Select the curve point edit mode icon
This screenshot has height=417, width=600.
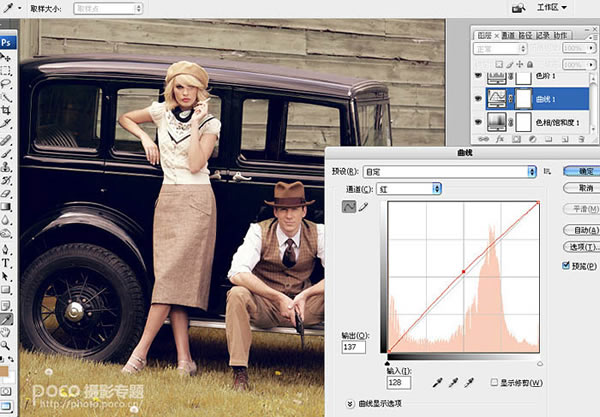pyautogui.click(x=351, y=207)
